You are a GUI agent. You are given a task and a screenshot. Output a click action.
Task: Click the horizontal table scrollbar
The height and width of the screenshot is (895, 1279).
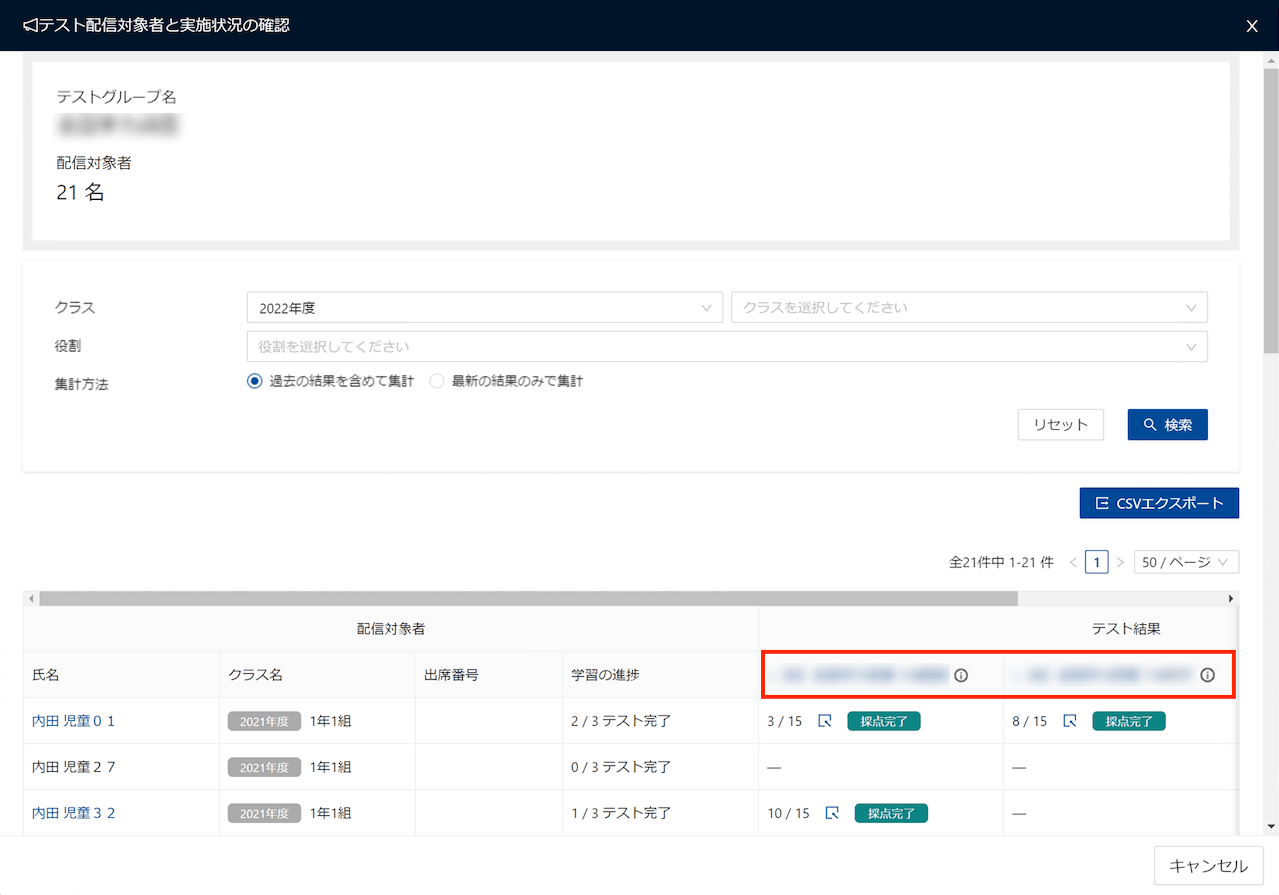point(528,598)
